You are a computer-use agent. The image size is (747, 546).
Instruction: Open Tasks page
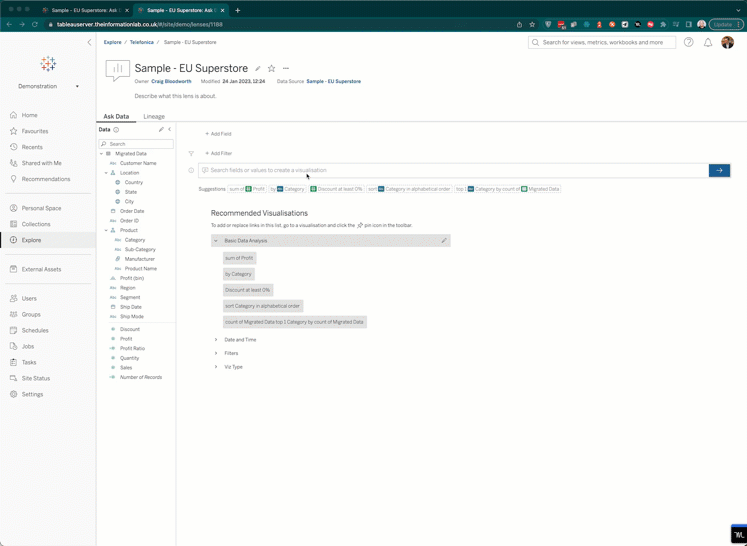29,362
